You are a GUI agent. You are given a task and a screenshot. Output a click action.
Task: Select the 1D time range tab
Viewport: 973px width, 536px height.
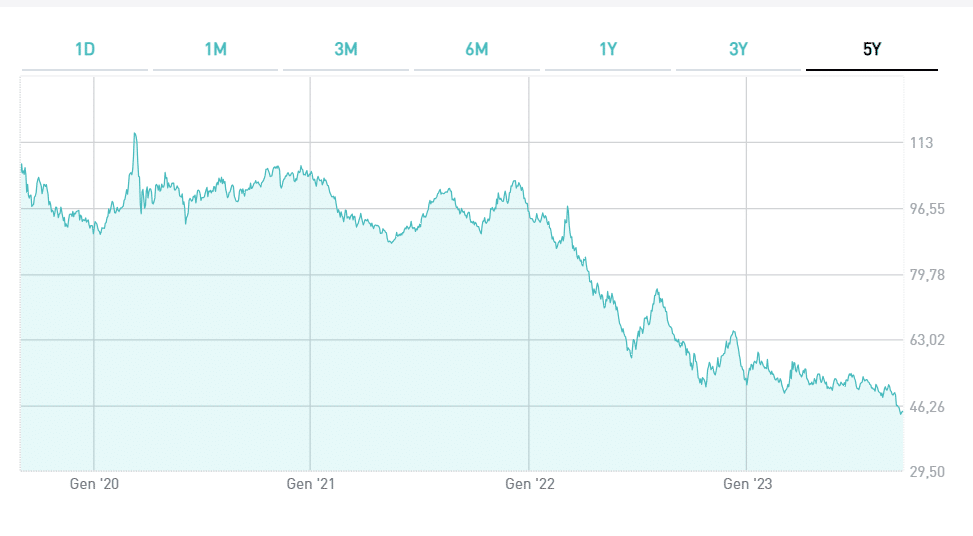tap(85, 49)
